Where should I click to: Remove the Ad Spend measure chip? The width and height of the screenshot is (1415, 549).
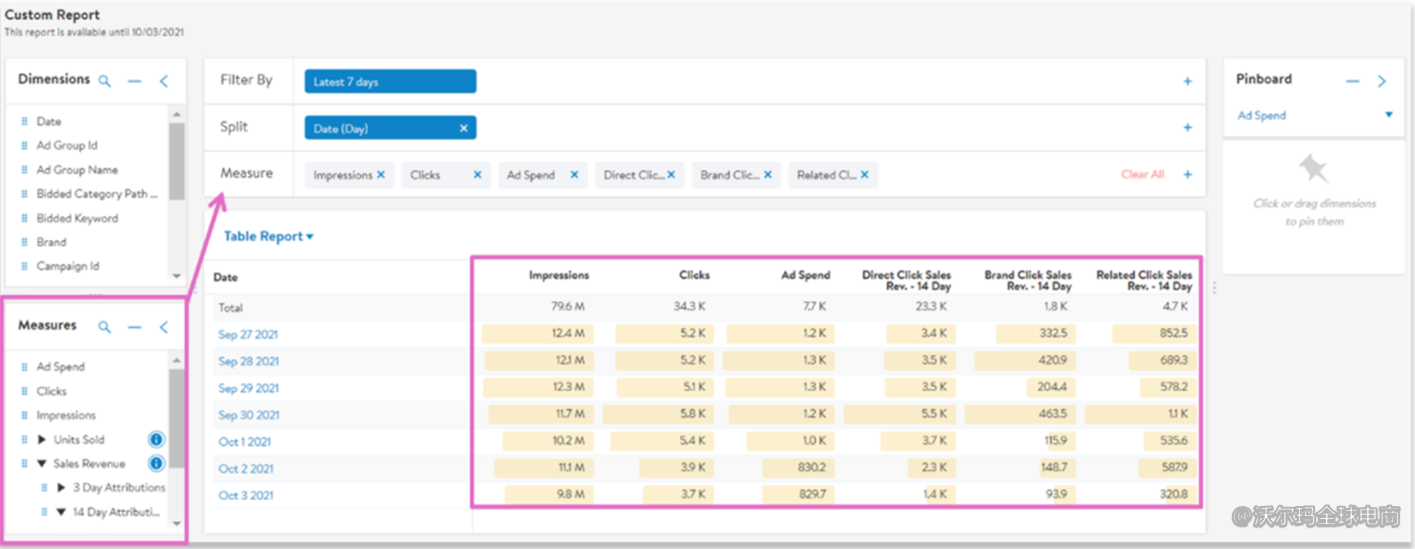pyautogui.click(x=574, y=175)
